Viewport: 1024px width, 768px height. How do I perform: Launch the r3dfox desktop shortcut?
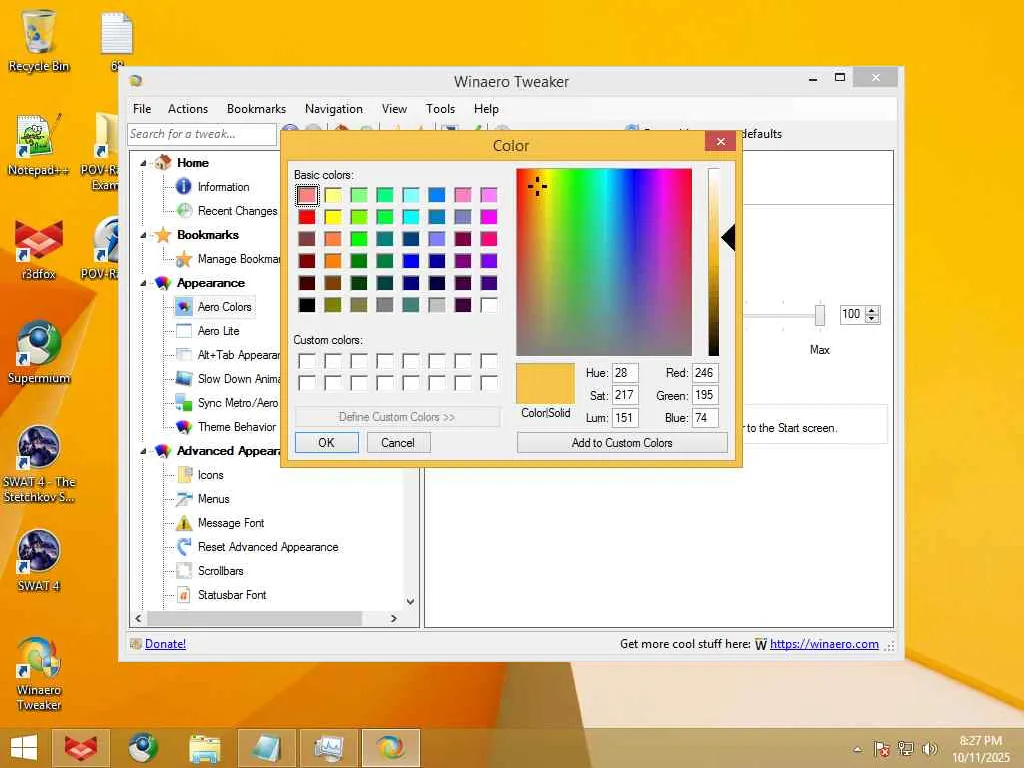tap(39, 248)
